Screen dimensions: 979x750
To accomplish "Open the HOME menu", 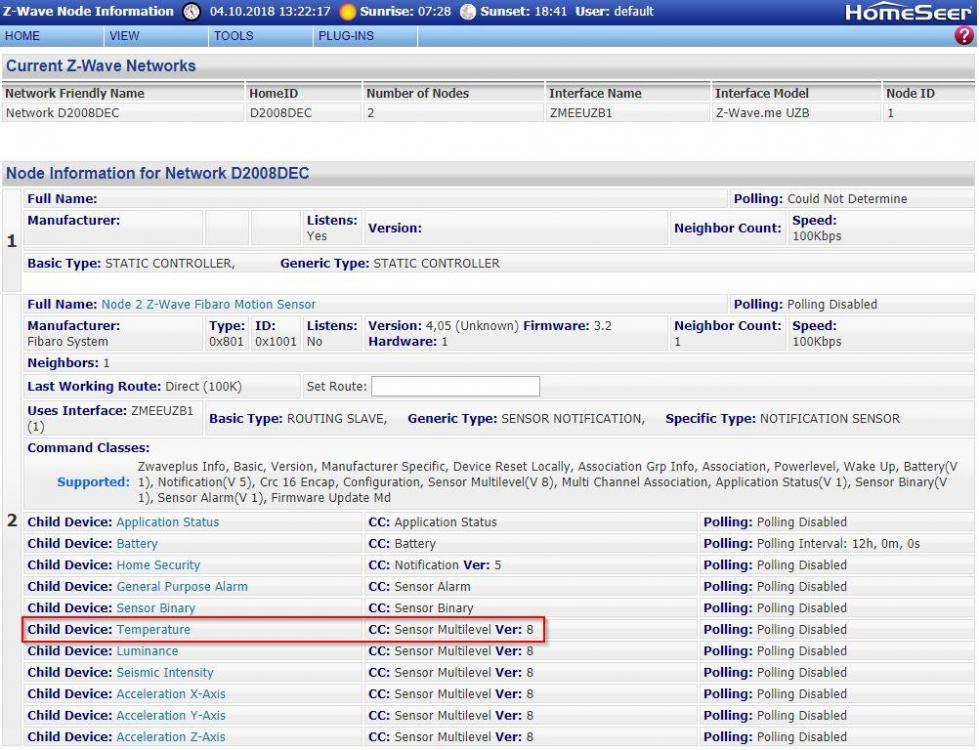I will [22, 35].
